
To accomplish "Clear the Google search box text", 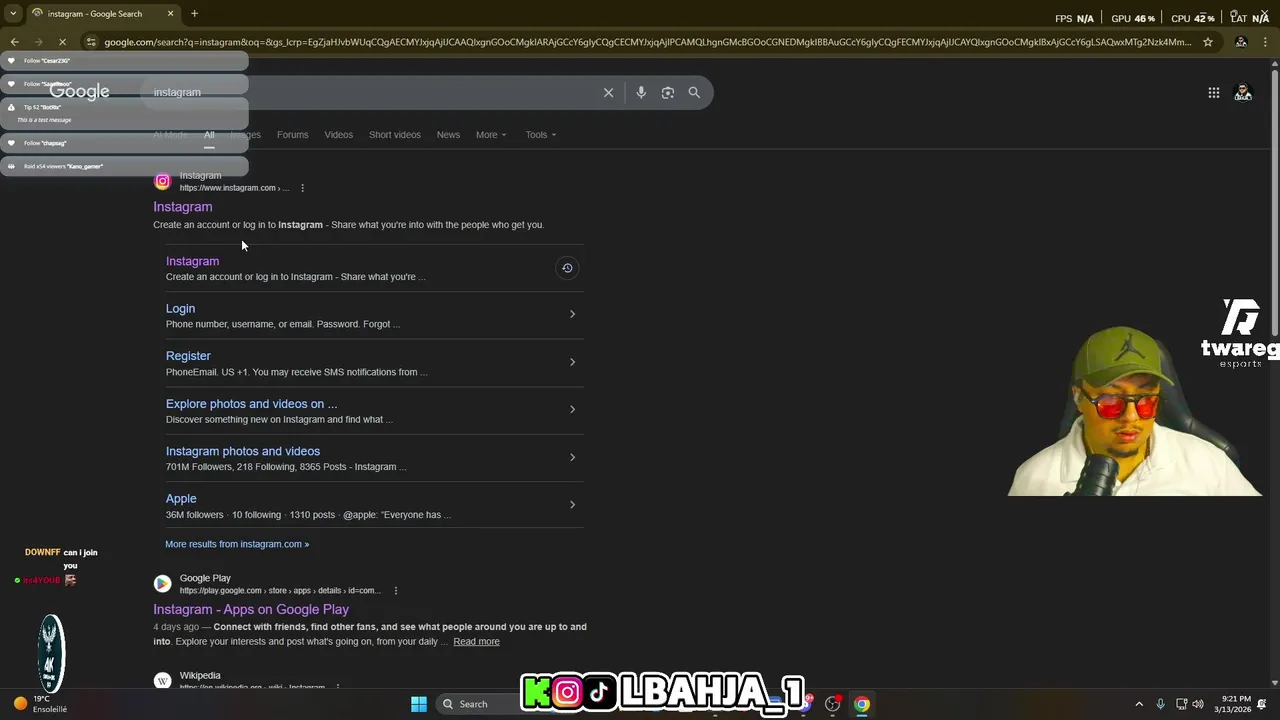I will (608, 92).
